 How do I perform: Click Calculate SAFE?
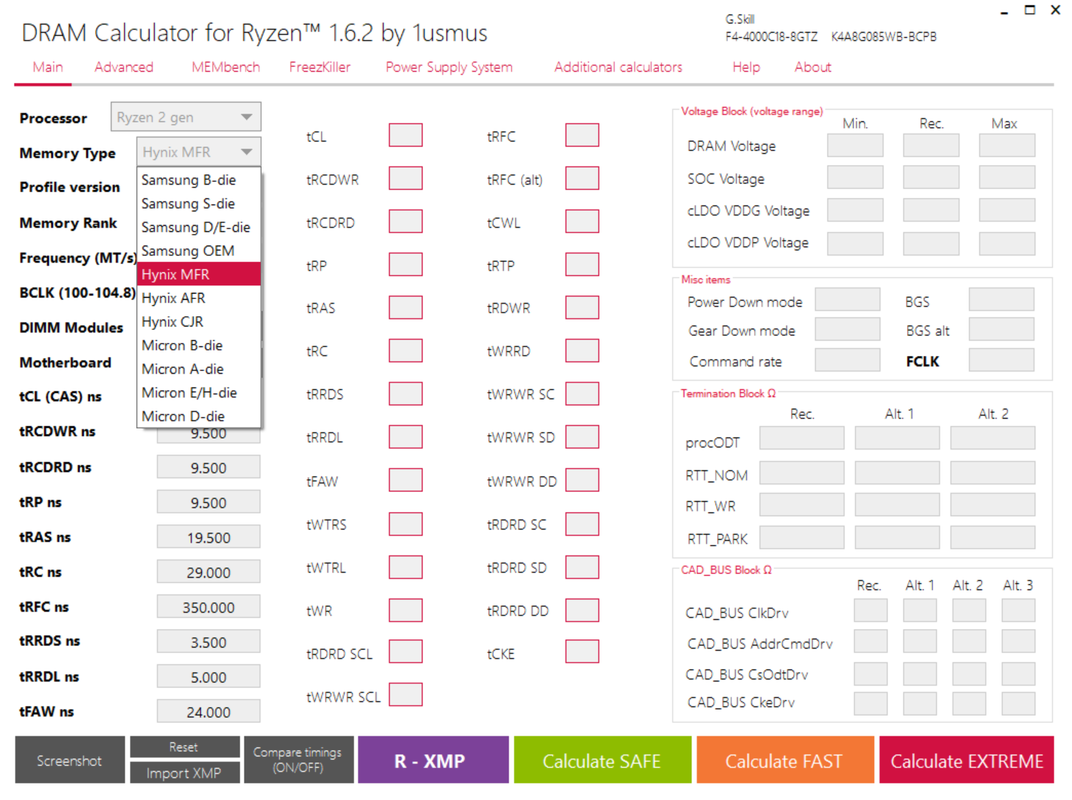(x=602, y=760)
